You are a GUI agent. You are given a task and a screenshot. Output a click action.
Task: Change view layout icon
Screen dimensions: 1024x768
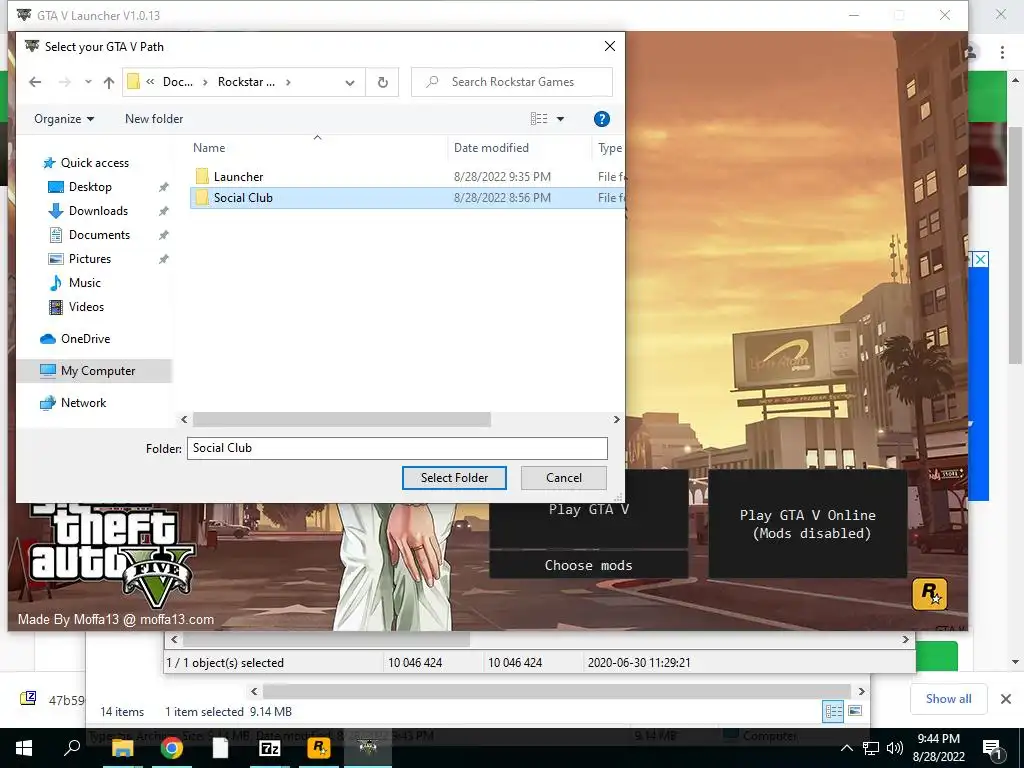pyautogui.click(x=539, y=119)
